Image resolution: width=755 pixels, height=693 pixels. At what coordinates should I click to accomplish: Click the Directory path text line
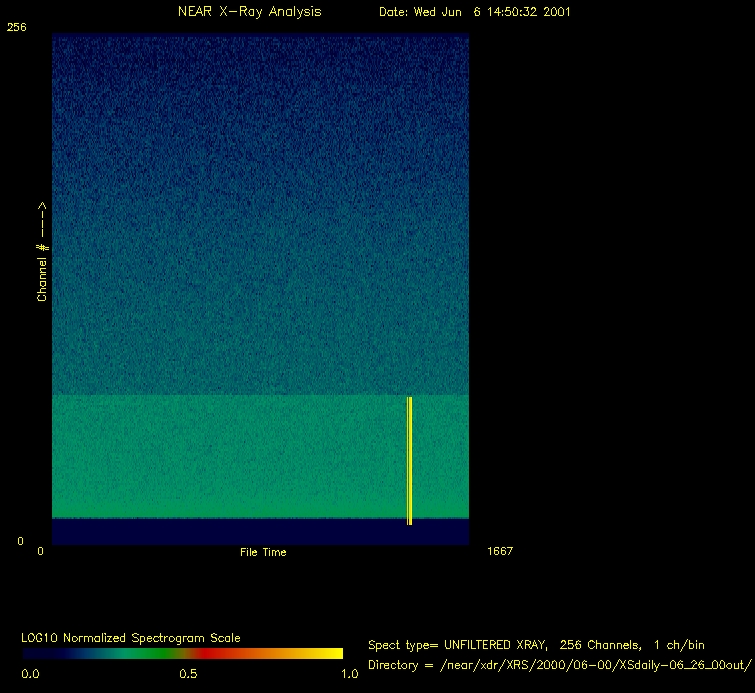pyautogui.click(x=559, y=665)
